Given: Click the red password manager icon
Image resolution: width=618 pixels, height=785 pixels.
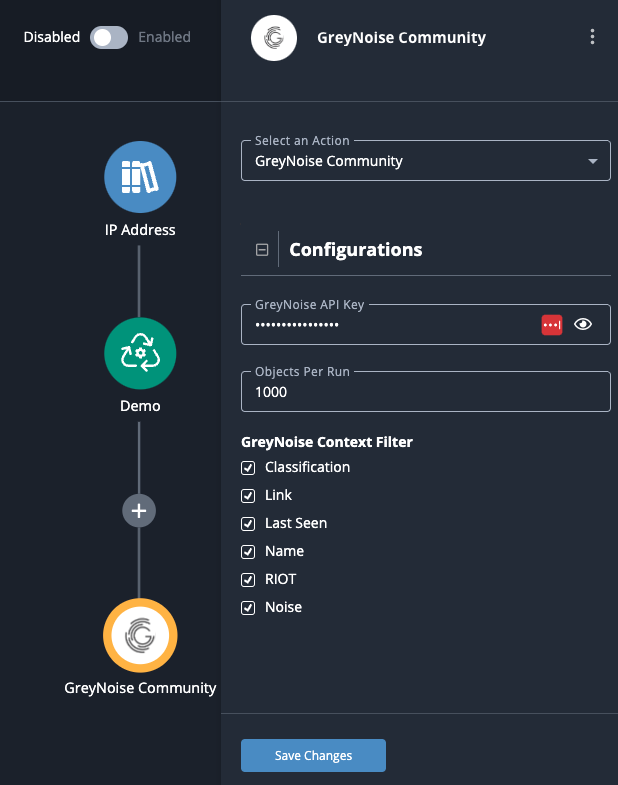Looking at the screenshot, I should coord(552,325).
